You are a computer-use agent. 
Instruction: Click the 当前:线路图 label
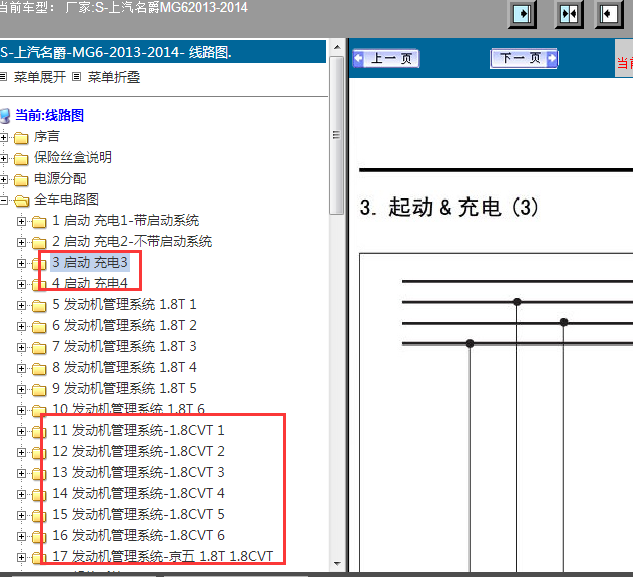tap(49, 115)
